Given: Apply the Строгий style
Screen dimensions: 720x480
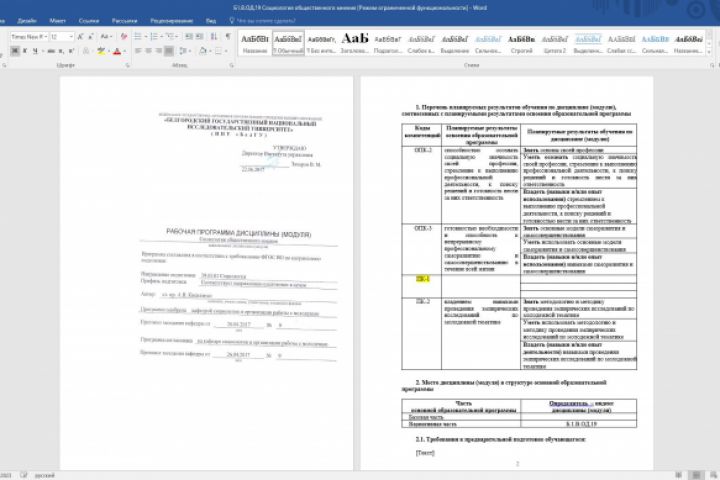Looking at the screenshot, I should (521, 44).
